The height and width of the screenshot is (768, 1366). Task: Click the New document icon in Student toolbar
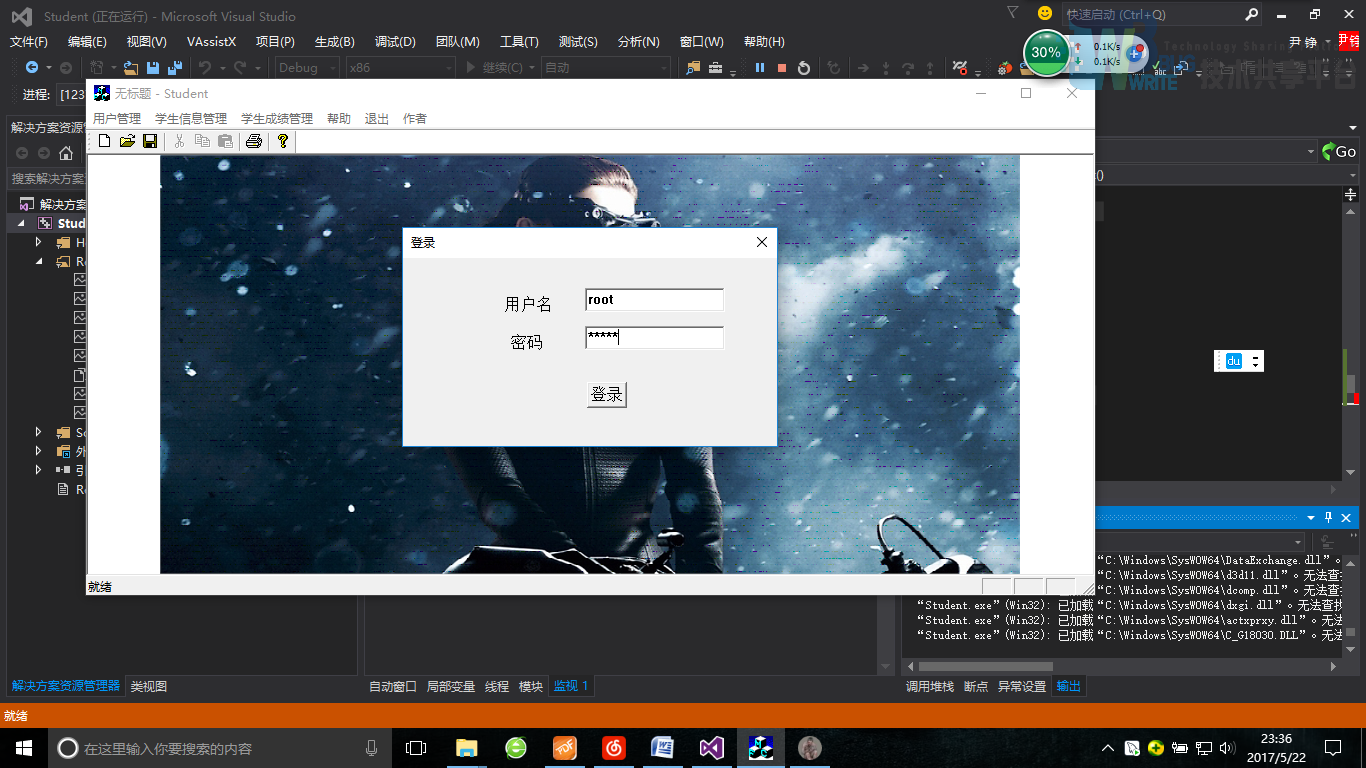pos(105,141)
